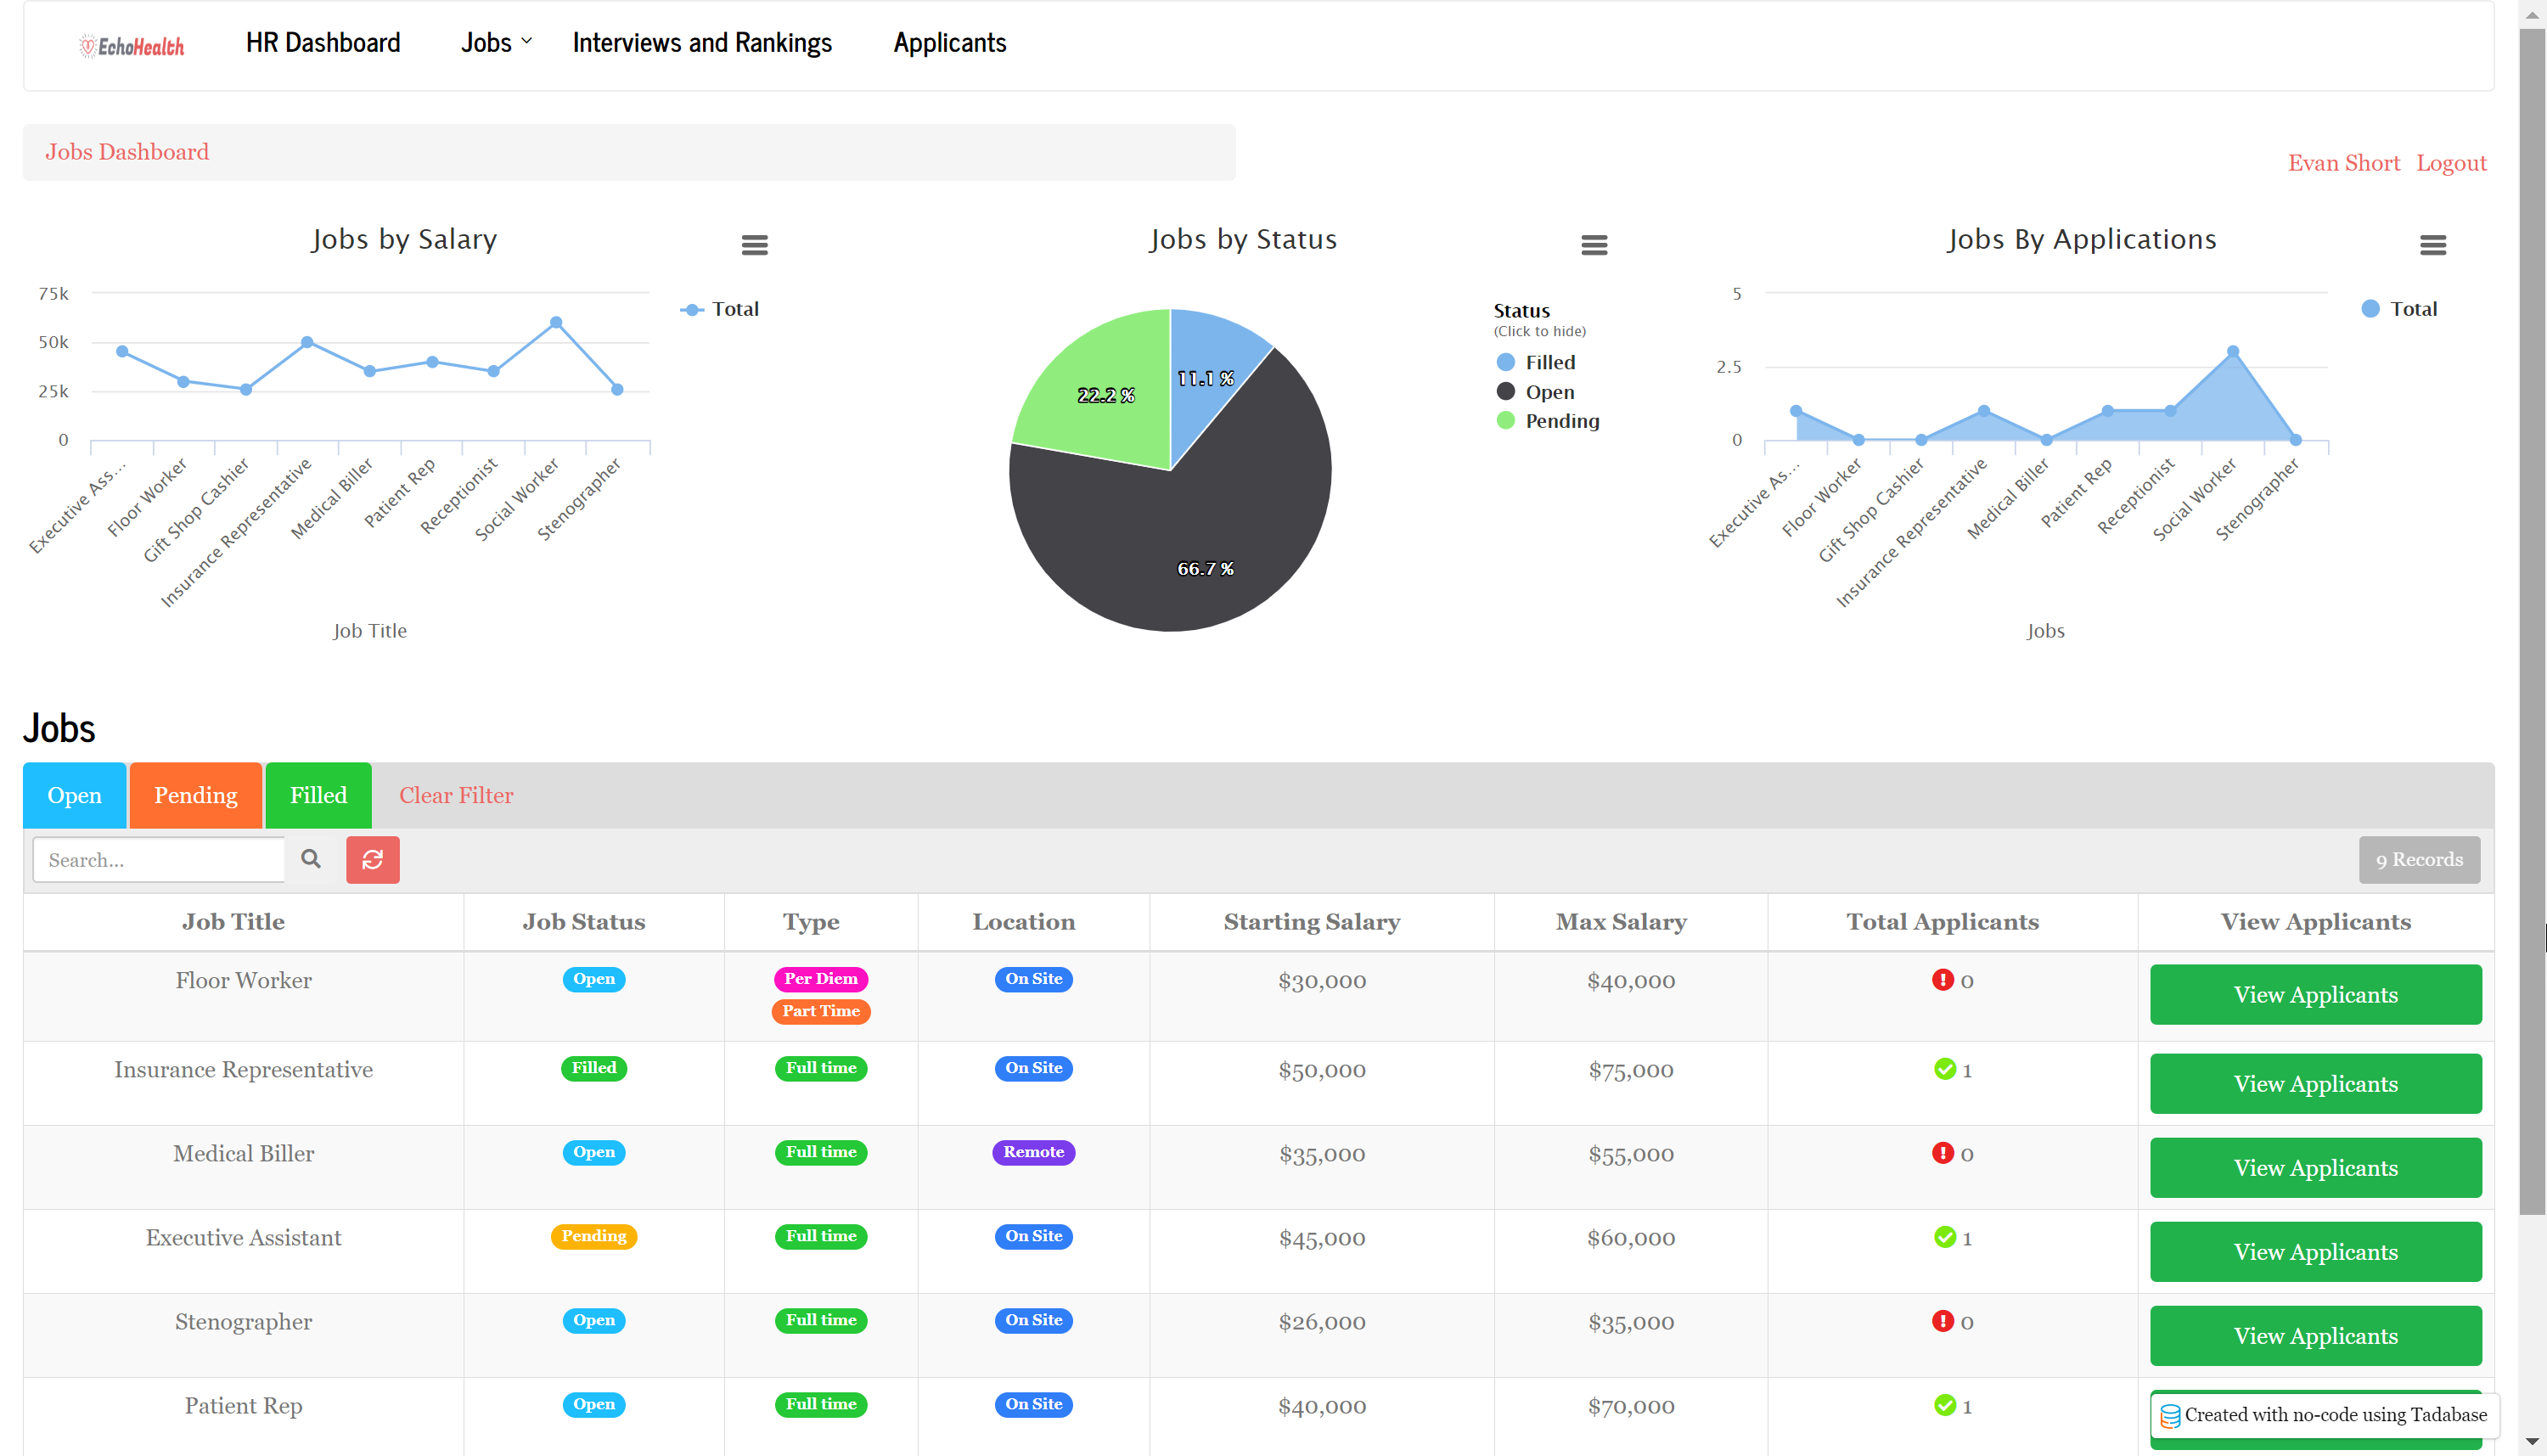The width and height of the screenshot is (2547, 1456).
Task: Open Evan Short profile link
Action: click(x=2344, y=163)
